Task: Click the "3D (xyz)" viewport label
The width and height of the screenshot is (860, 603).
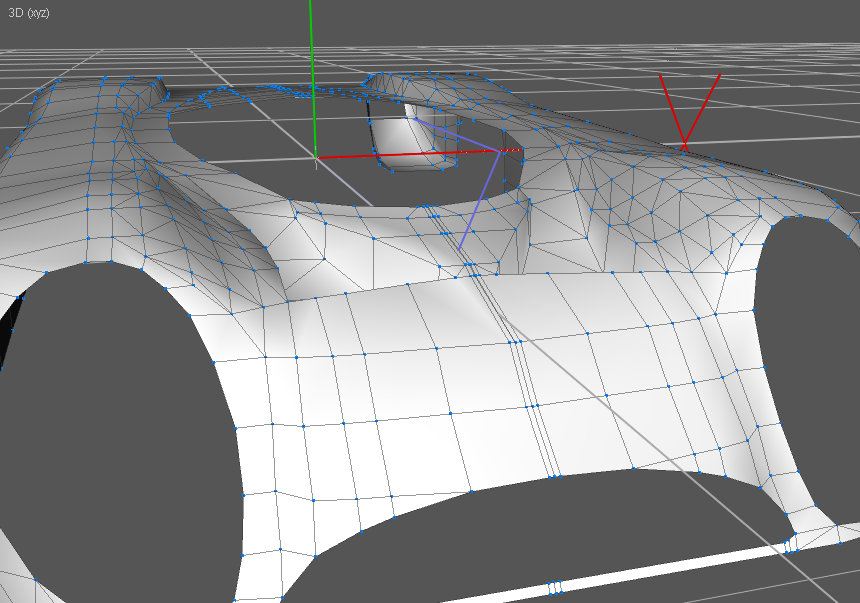Action: 29,13
